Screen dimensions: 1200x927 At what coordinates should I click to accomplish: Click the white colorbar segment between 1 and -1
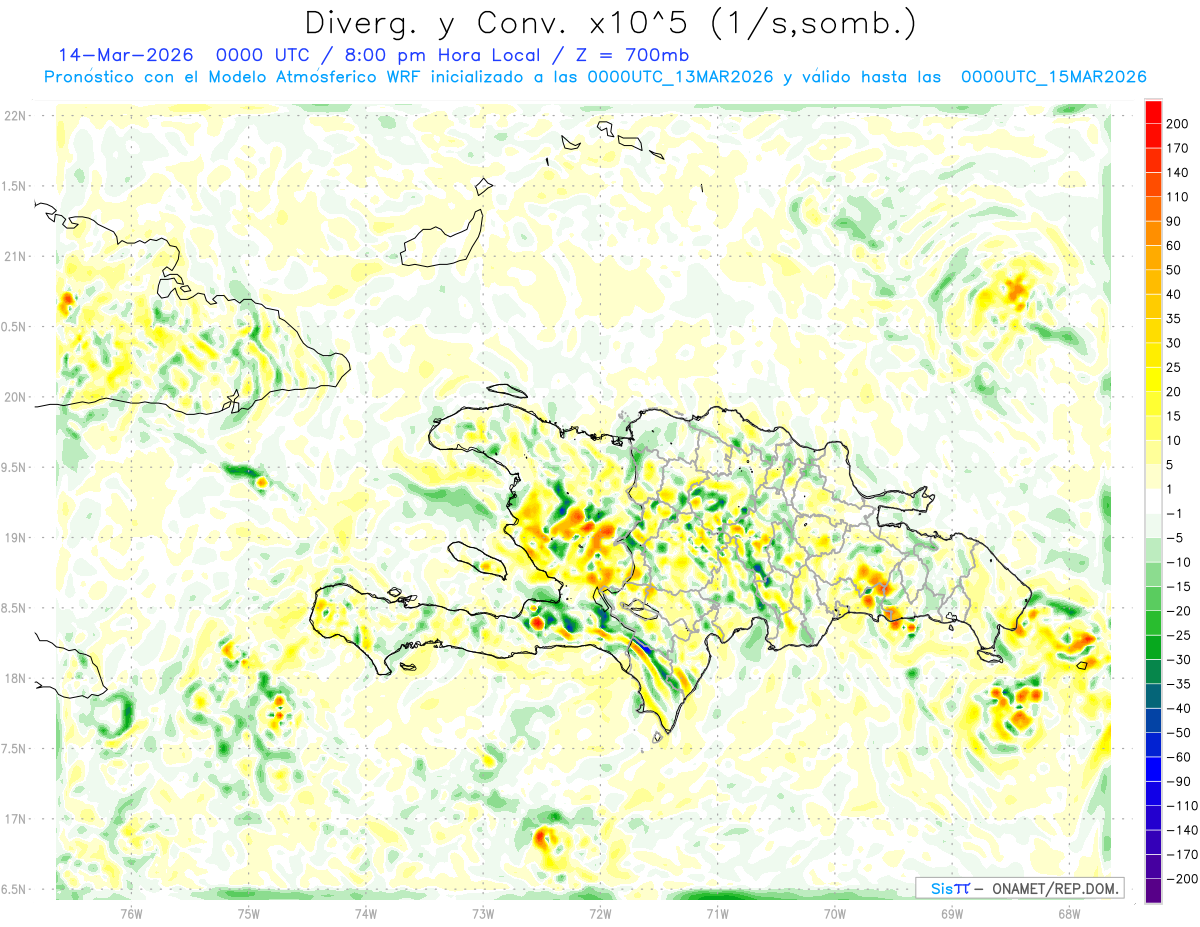pos(1153,501)
